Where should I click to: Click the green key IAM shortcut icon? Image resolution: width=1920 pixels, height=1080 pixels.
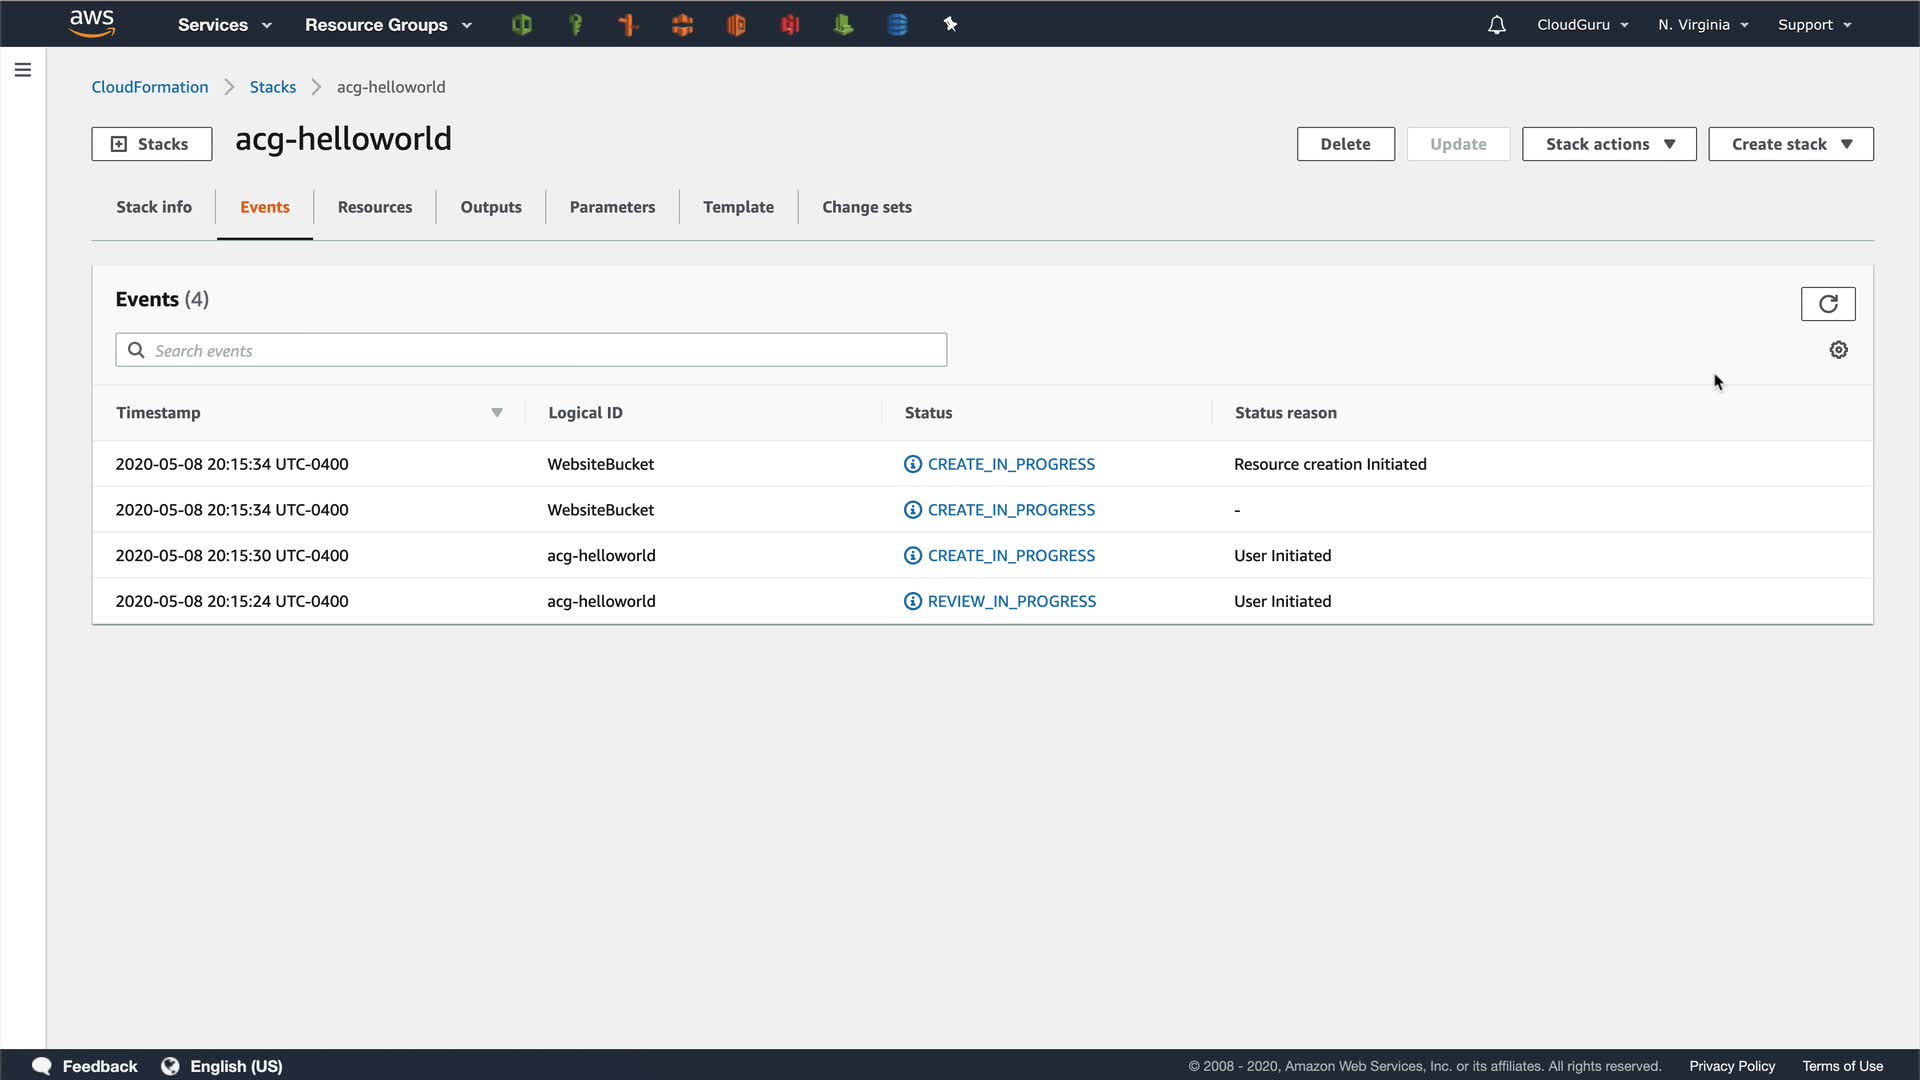[x=575, y=25]
